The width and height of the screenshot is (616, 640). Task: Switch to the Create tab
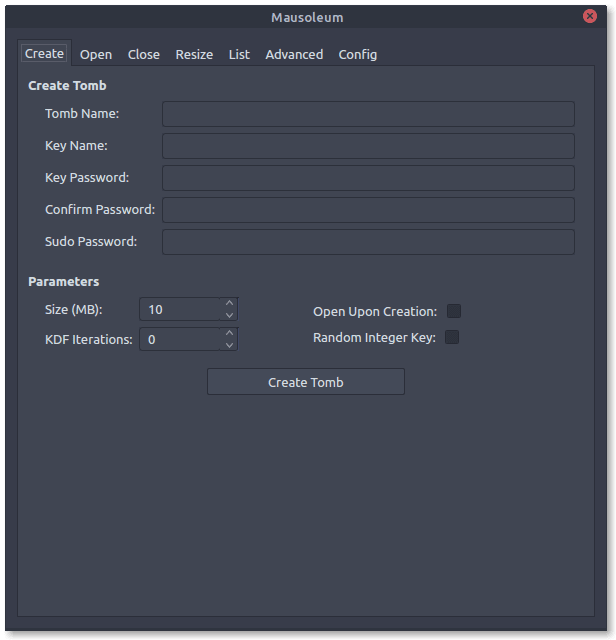tap(44, 53)
